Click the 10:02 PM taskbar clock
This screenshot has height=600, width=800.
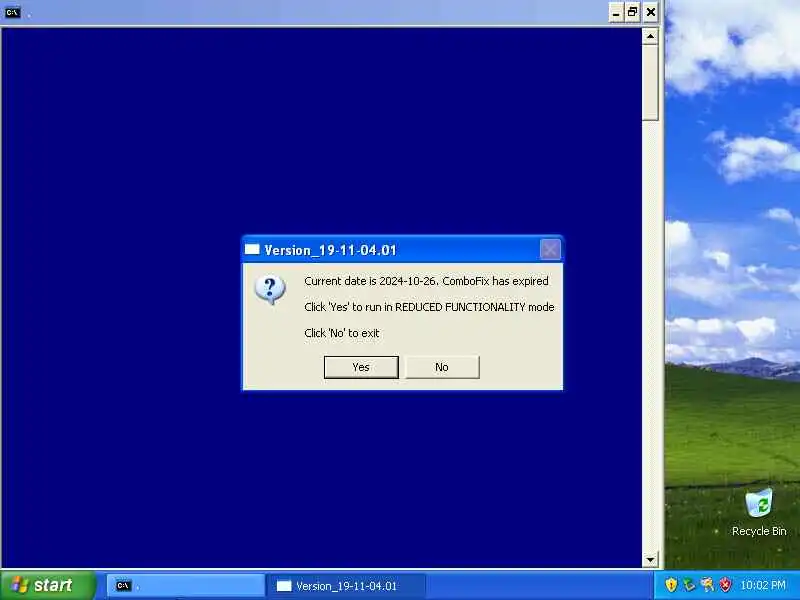[763, 585]
